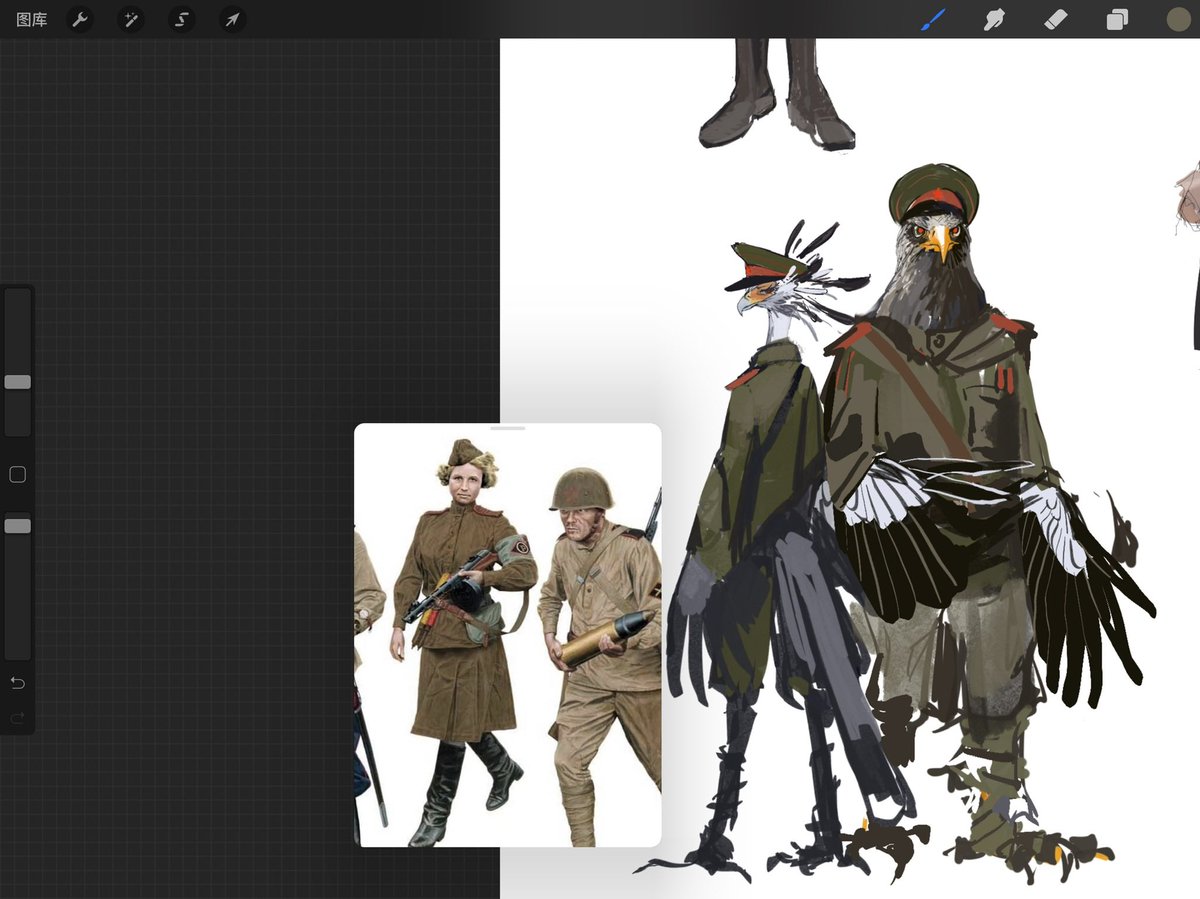The image size is (1200, 899).
Task: Open the active color picker circle
Action: 1179,19
